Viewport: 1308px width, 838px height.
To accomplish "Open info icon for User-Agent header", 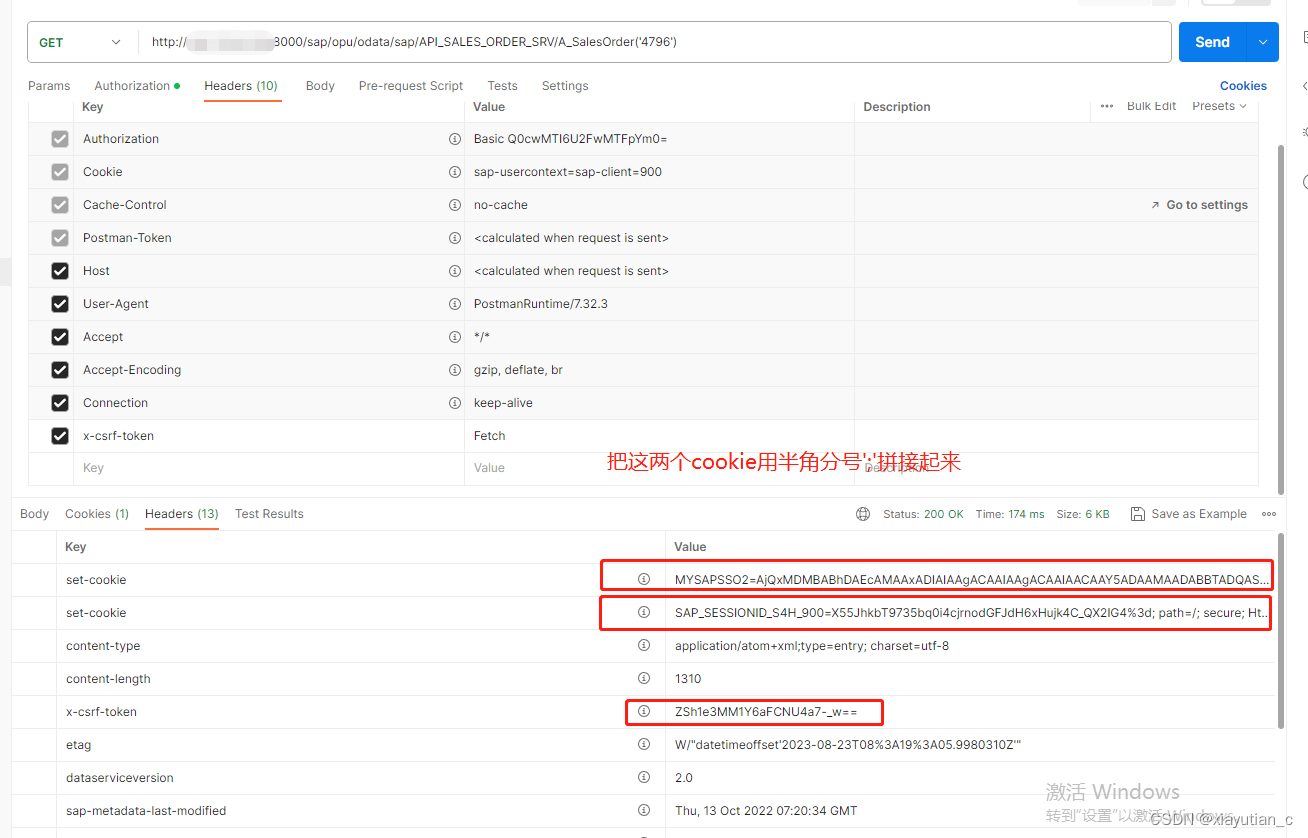I will pos(455,304).
